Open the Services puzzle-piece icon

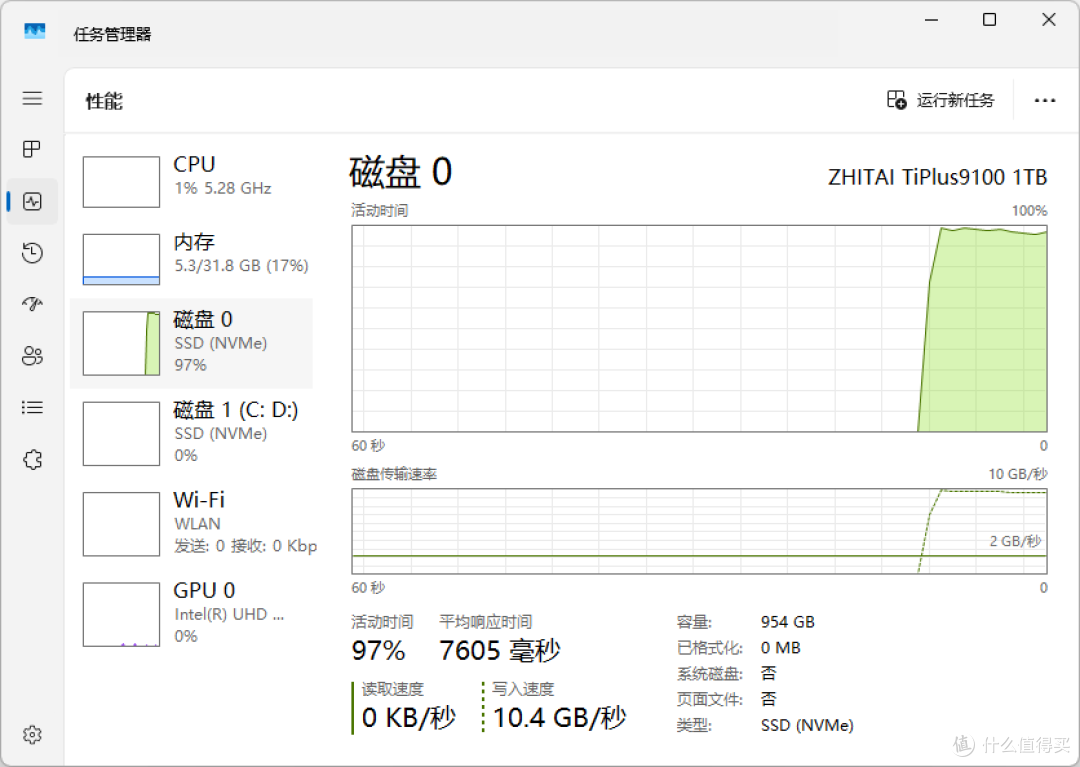tap(32, 459)
